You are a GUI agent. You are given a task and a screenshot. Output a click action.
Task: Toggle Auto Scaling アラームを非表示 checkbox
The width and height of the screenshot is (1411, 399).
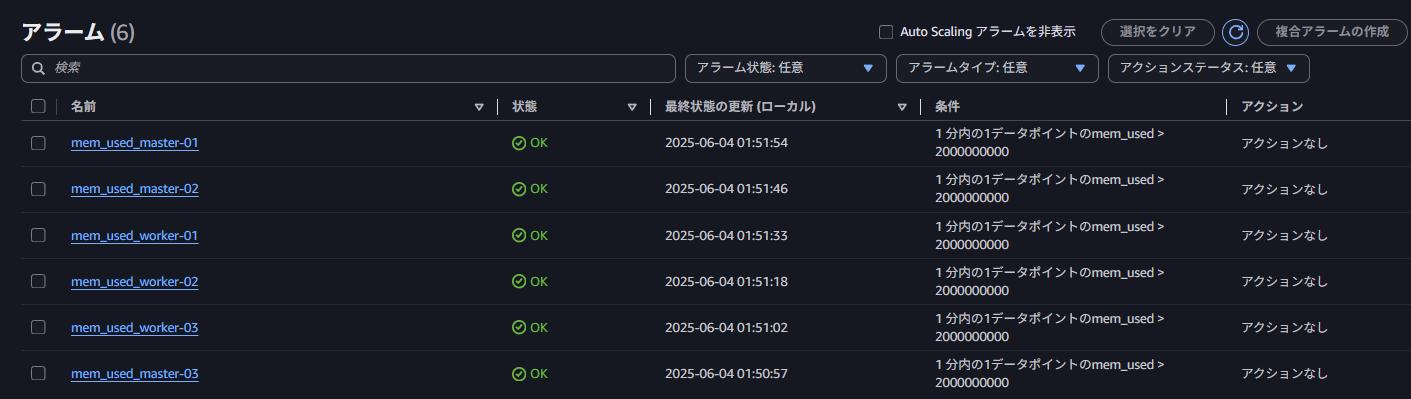coord(885,32)
